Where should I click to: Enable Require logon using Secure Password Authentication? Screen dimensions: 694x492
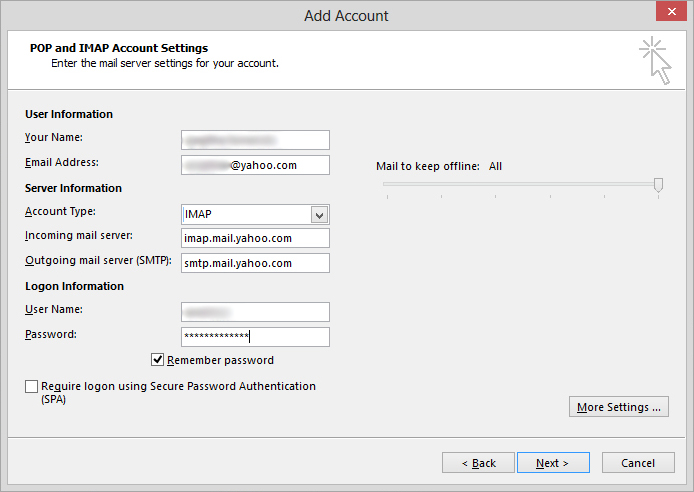[31, 386]
